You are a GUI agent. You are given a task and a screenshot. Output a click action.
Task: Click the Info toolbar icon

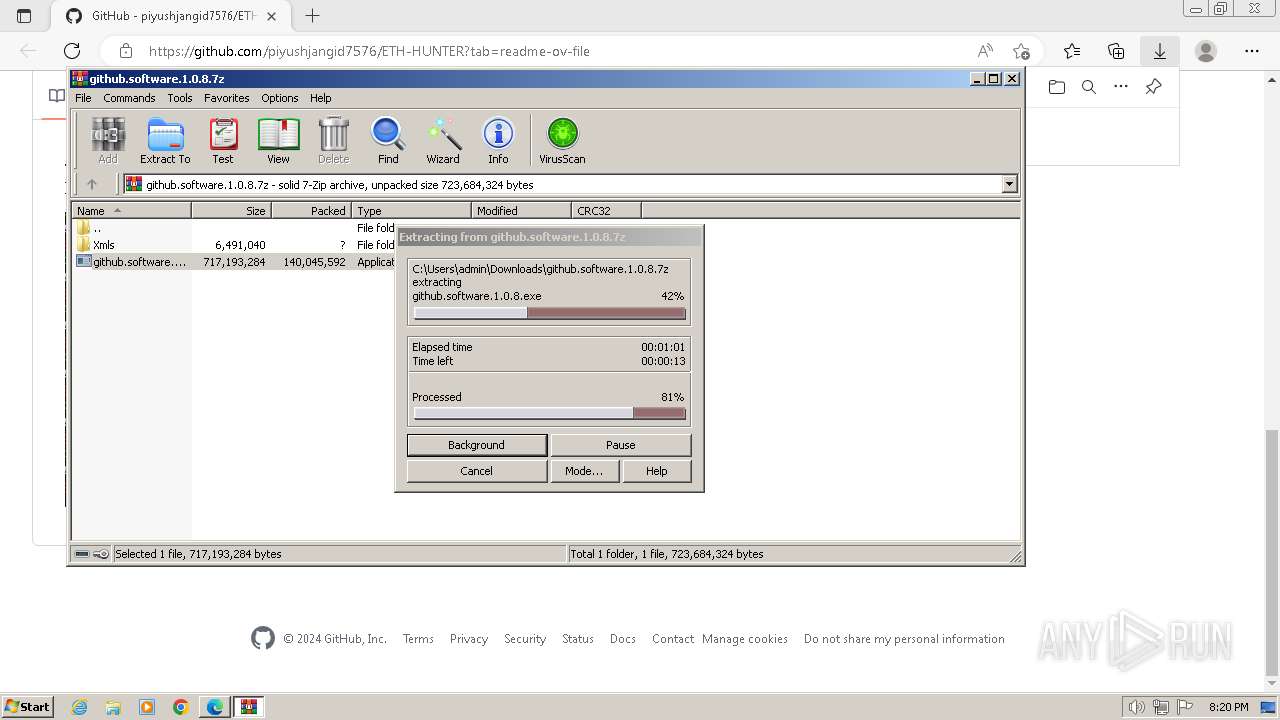[498, 140]
